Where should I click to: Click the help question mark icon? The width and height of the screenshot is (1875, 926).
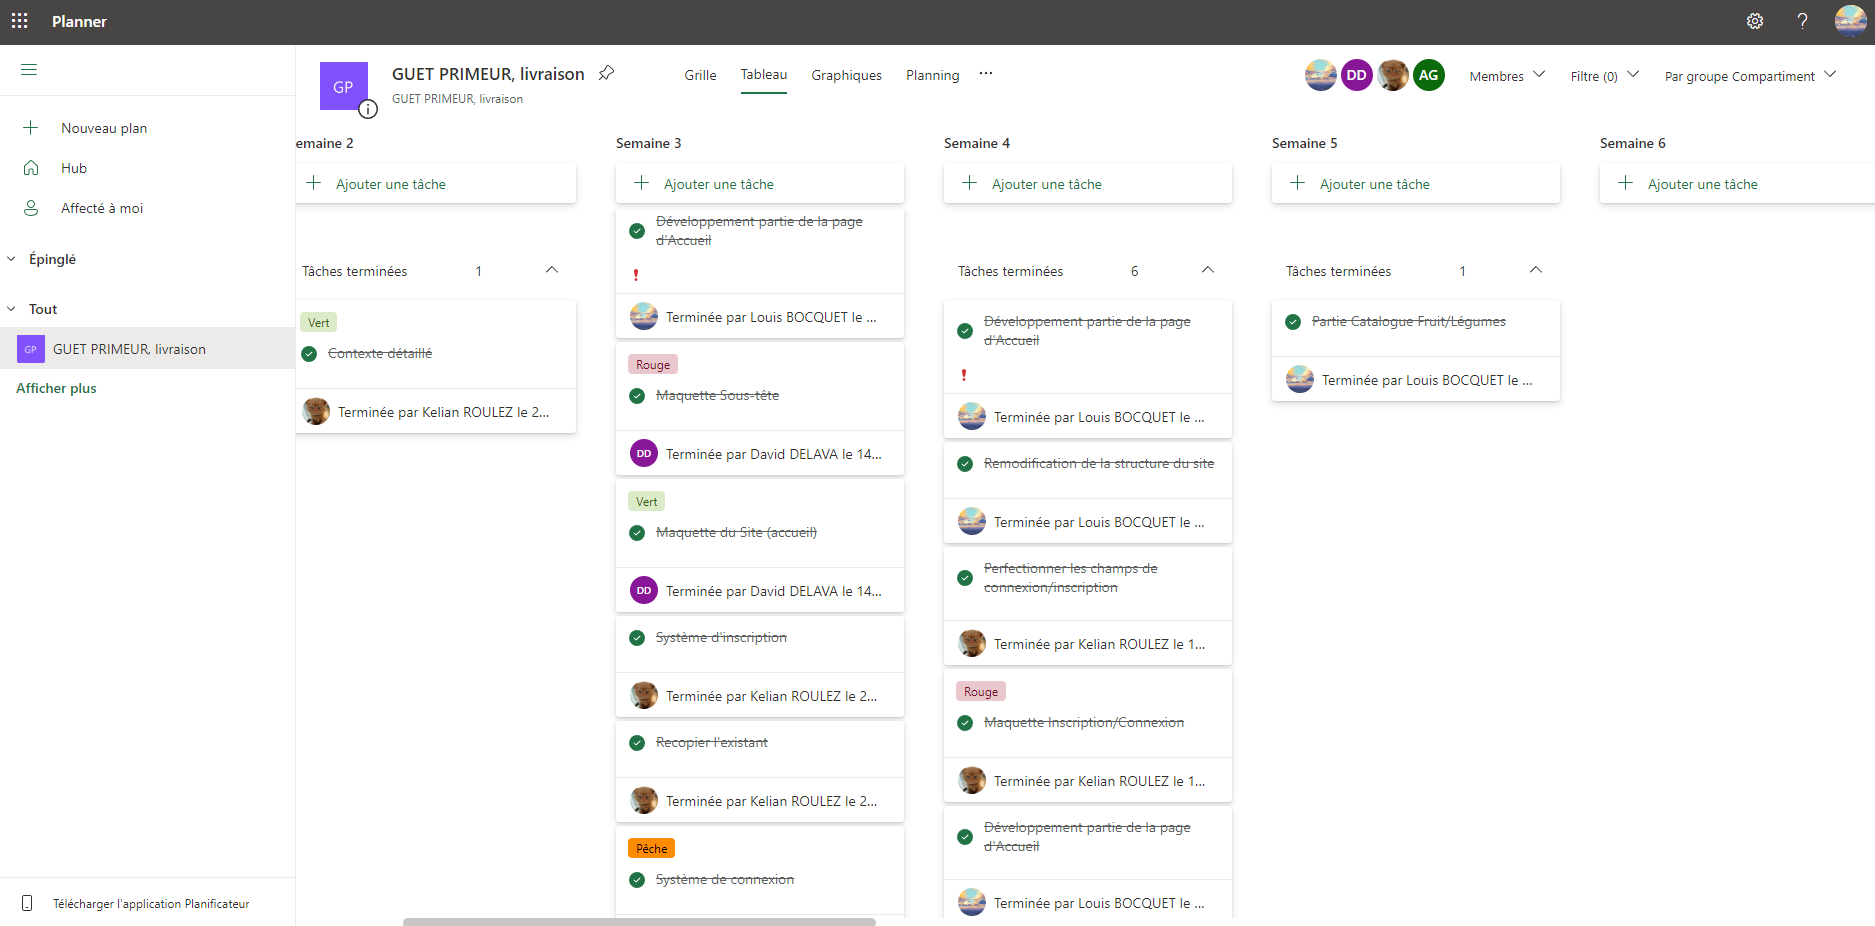[1802, 21]
